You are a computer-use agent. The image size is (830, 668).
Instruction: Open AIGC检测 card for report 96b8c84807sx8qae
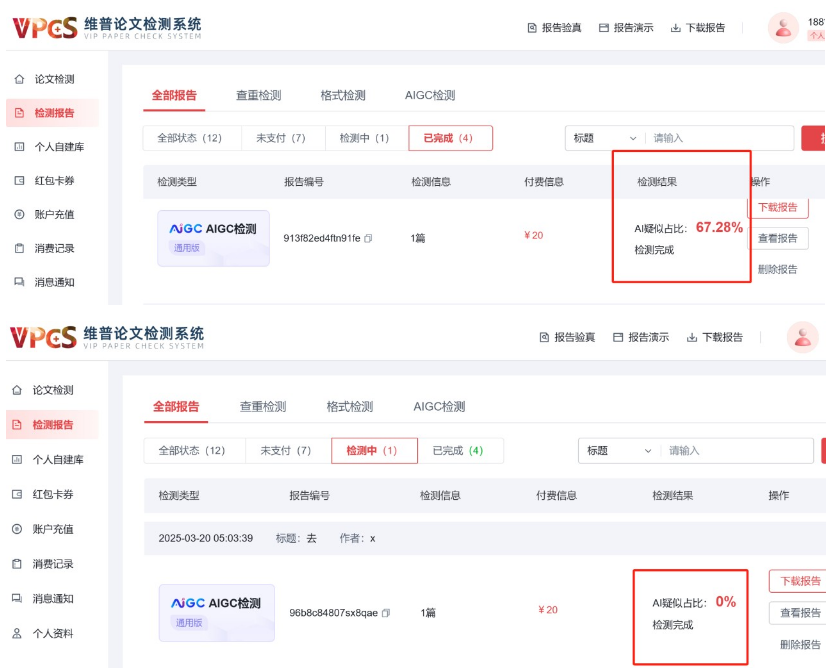pos(216,613)
